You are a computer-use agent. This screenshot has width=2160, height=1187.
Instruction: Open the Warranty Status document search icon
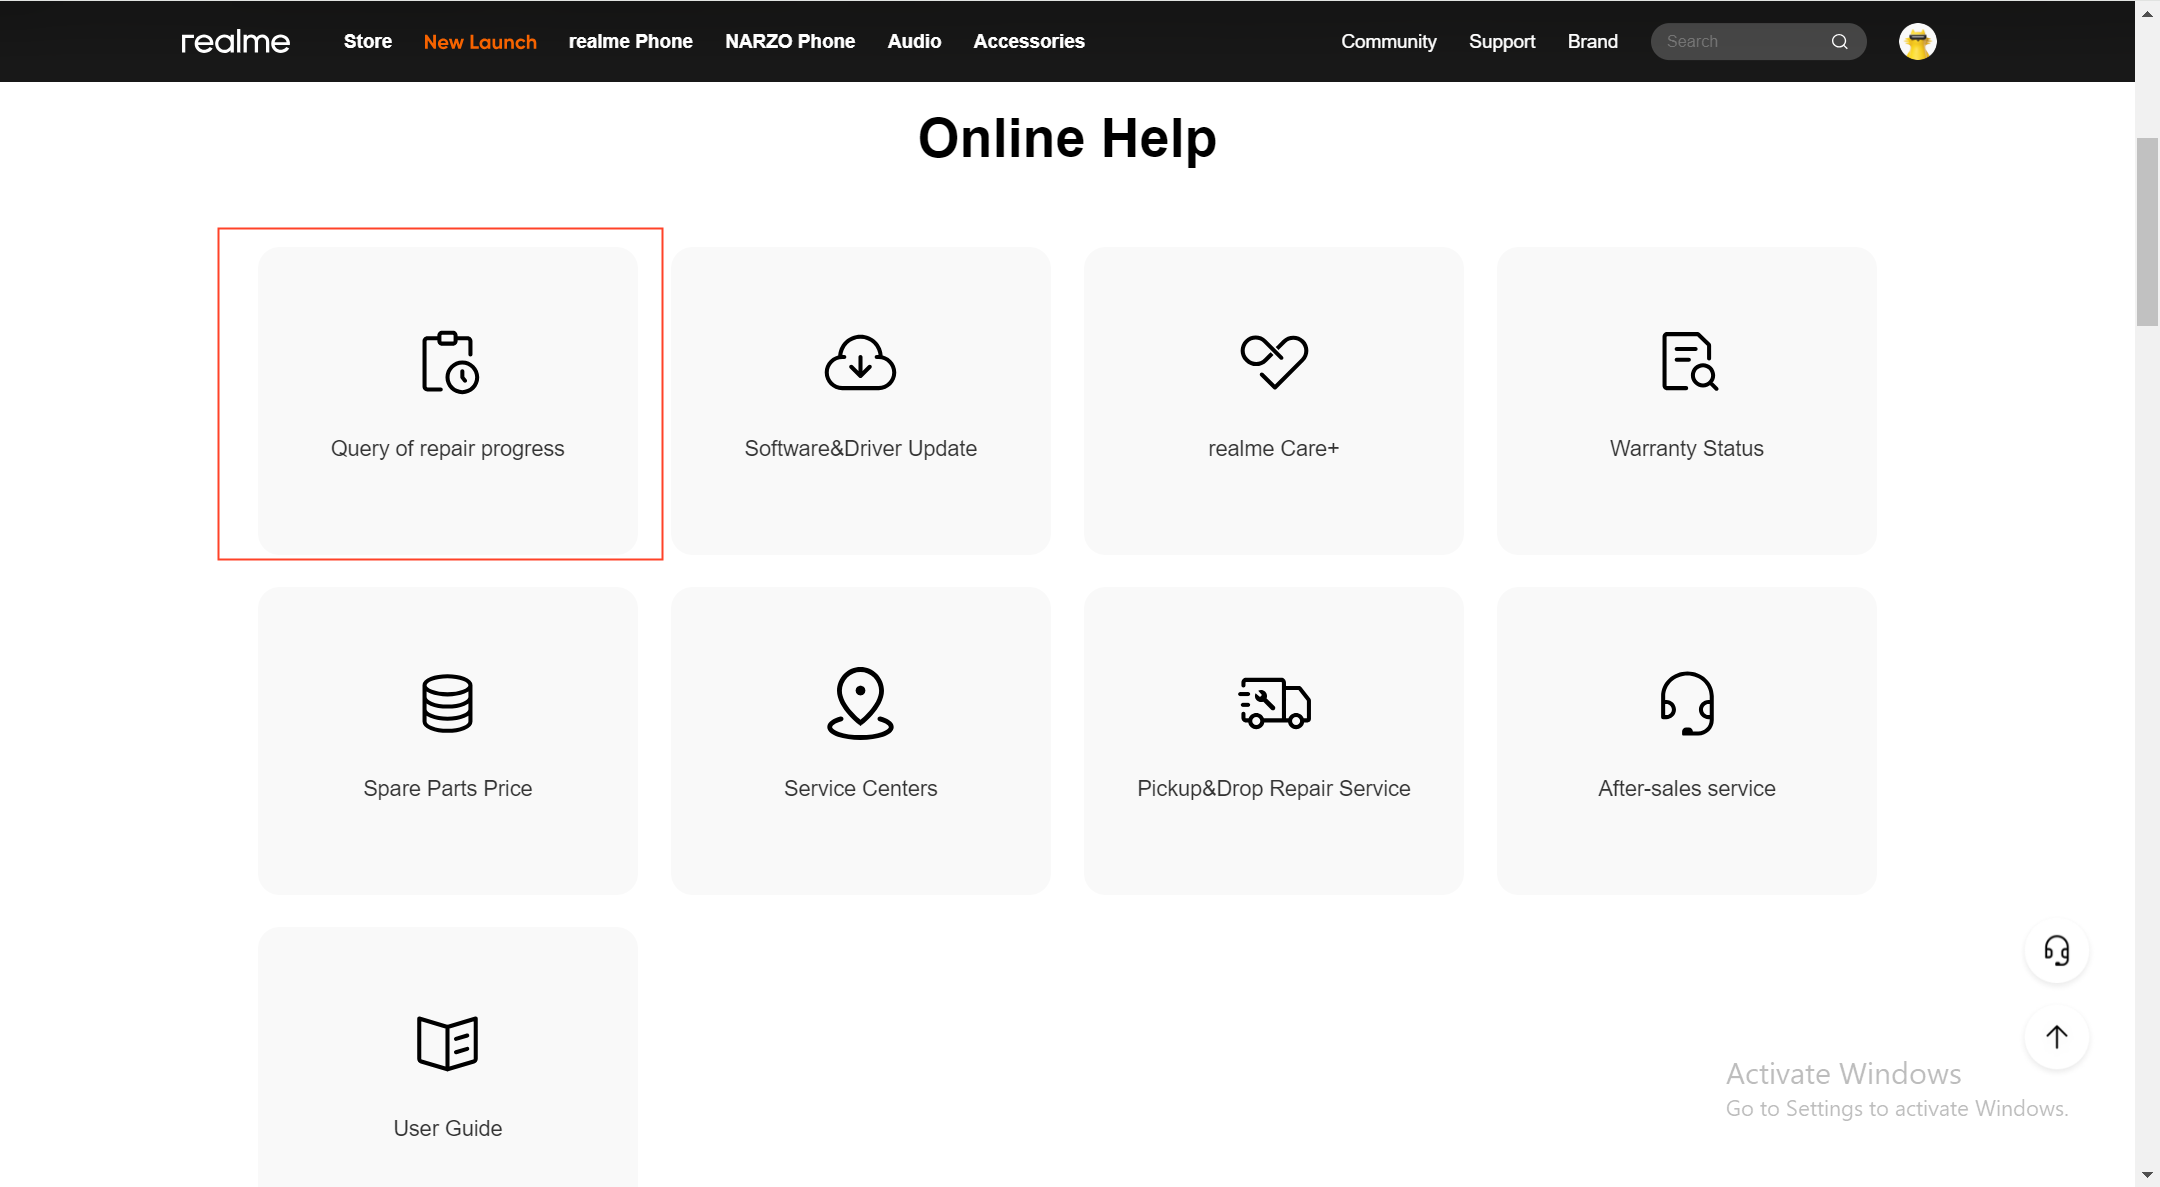(x=1688, y=361)
